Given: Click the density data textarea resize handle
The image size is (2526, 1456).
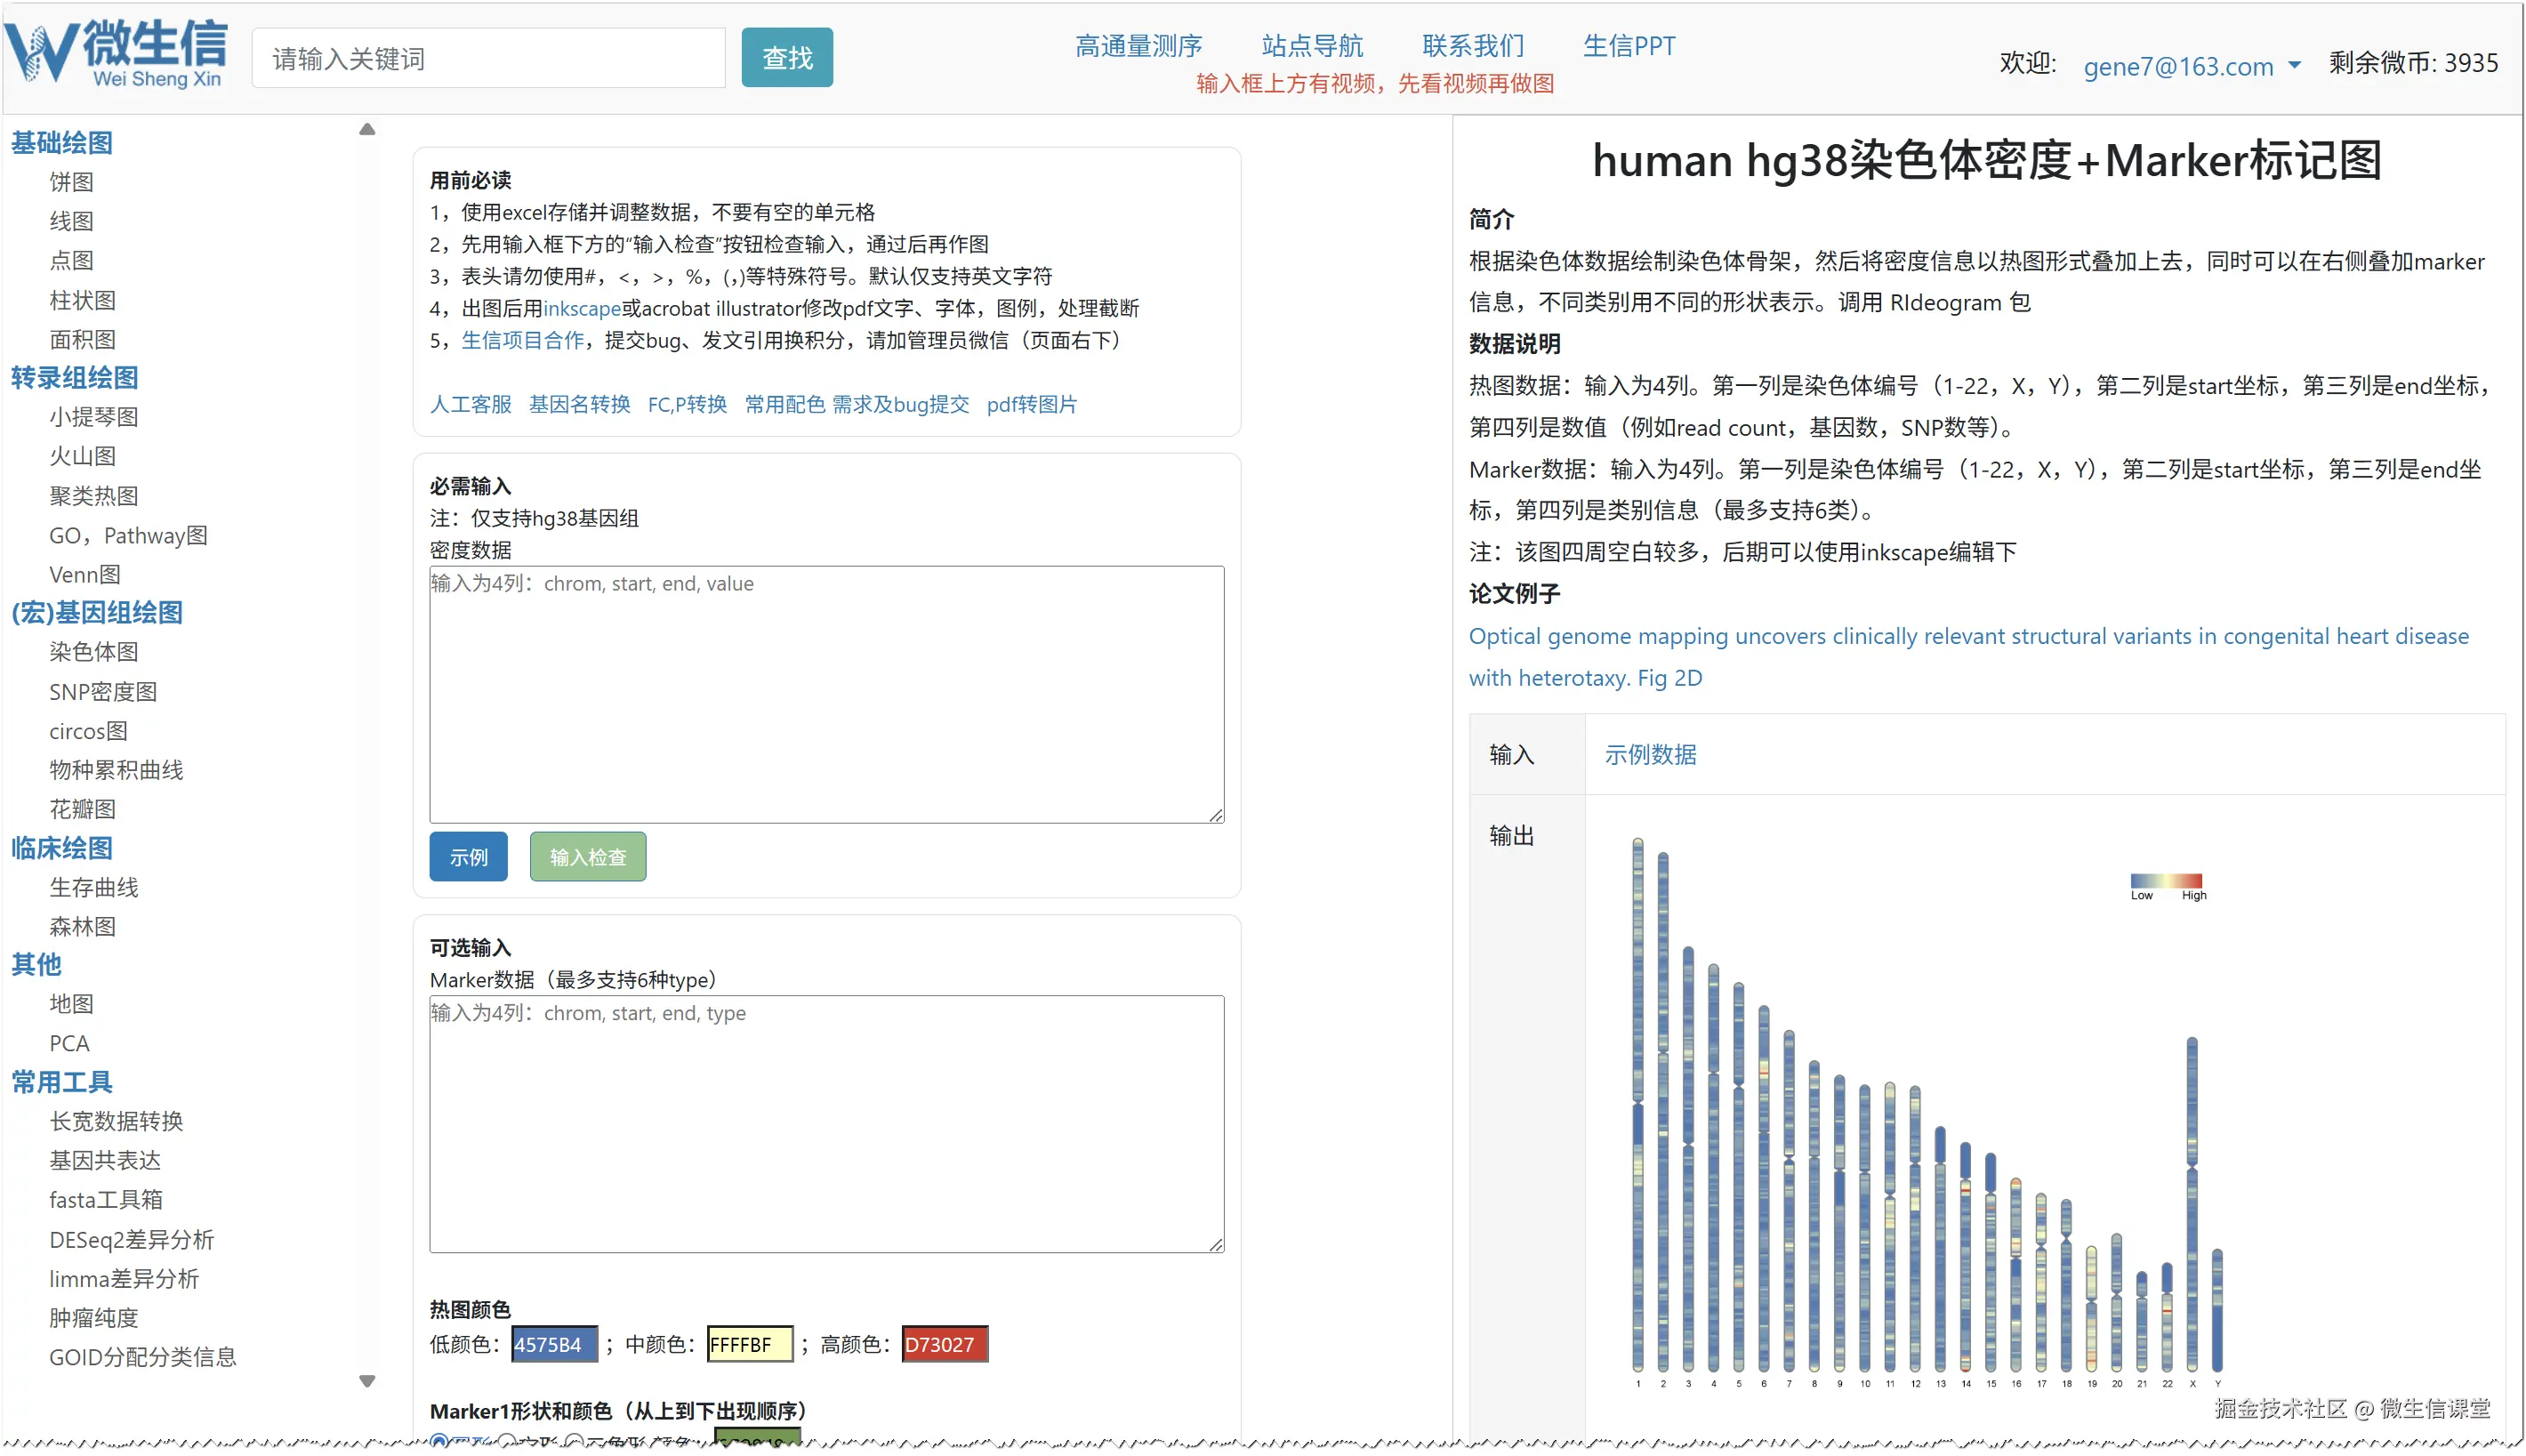Looking at the screenshot, I should click(1216, 816).
